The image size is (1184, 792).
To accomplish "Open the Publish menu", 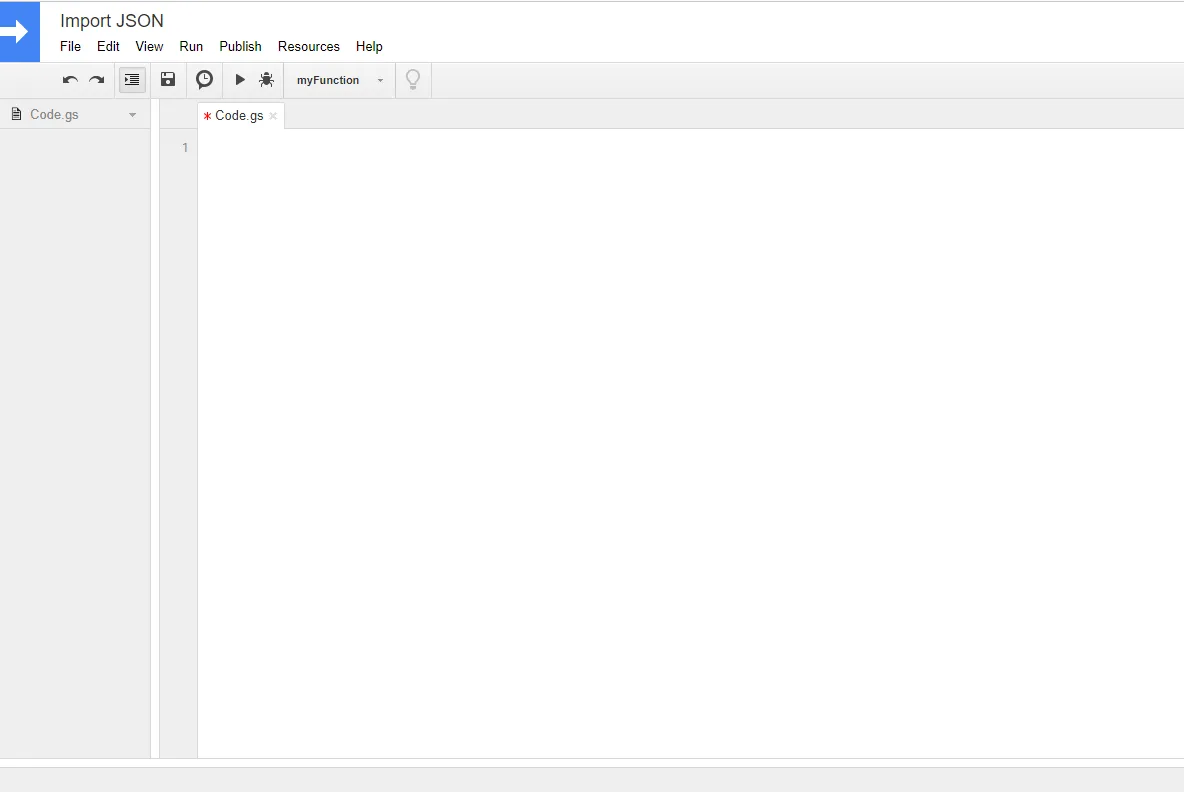I will point(240,46).
